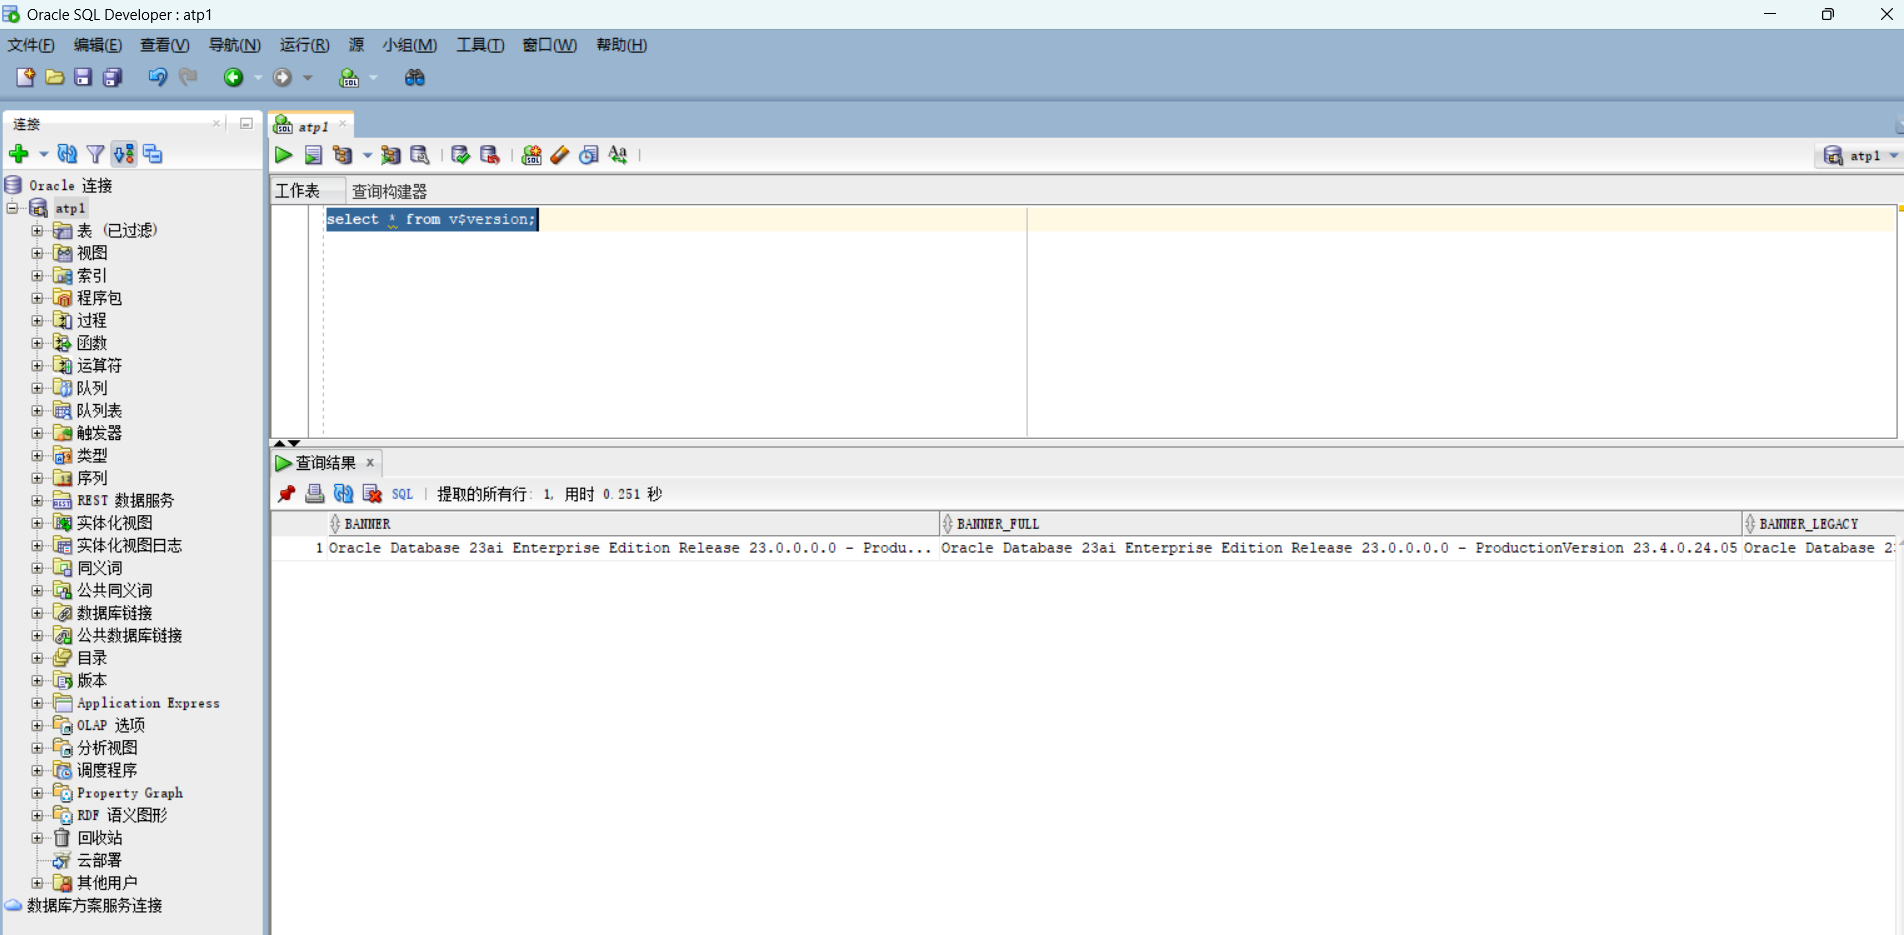Close the 查询结果 tab
Screen dimensions: 1904x935
tap(370, 462)
